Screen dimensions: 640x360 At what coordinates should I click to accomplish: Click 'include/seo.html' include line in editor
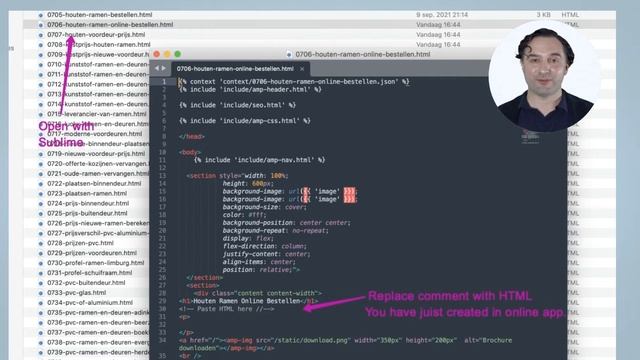click(x=237, y=105)
